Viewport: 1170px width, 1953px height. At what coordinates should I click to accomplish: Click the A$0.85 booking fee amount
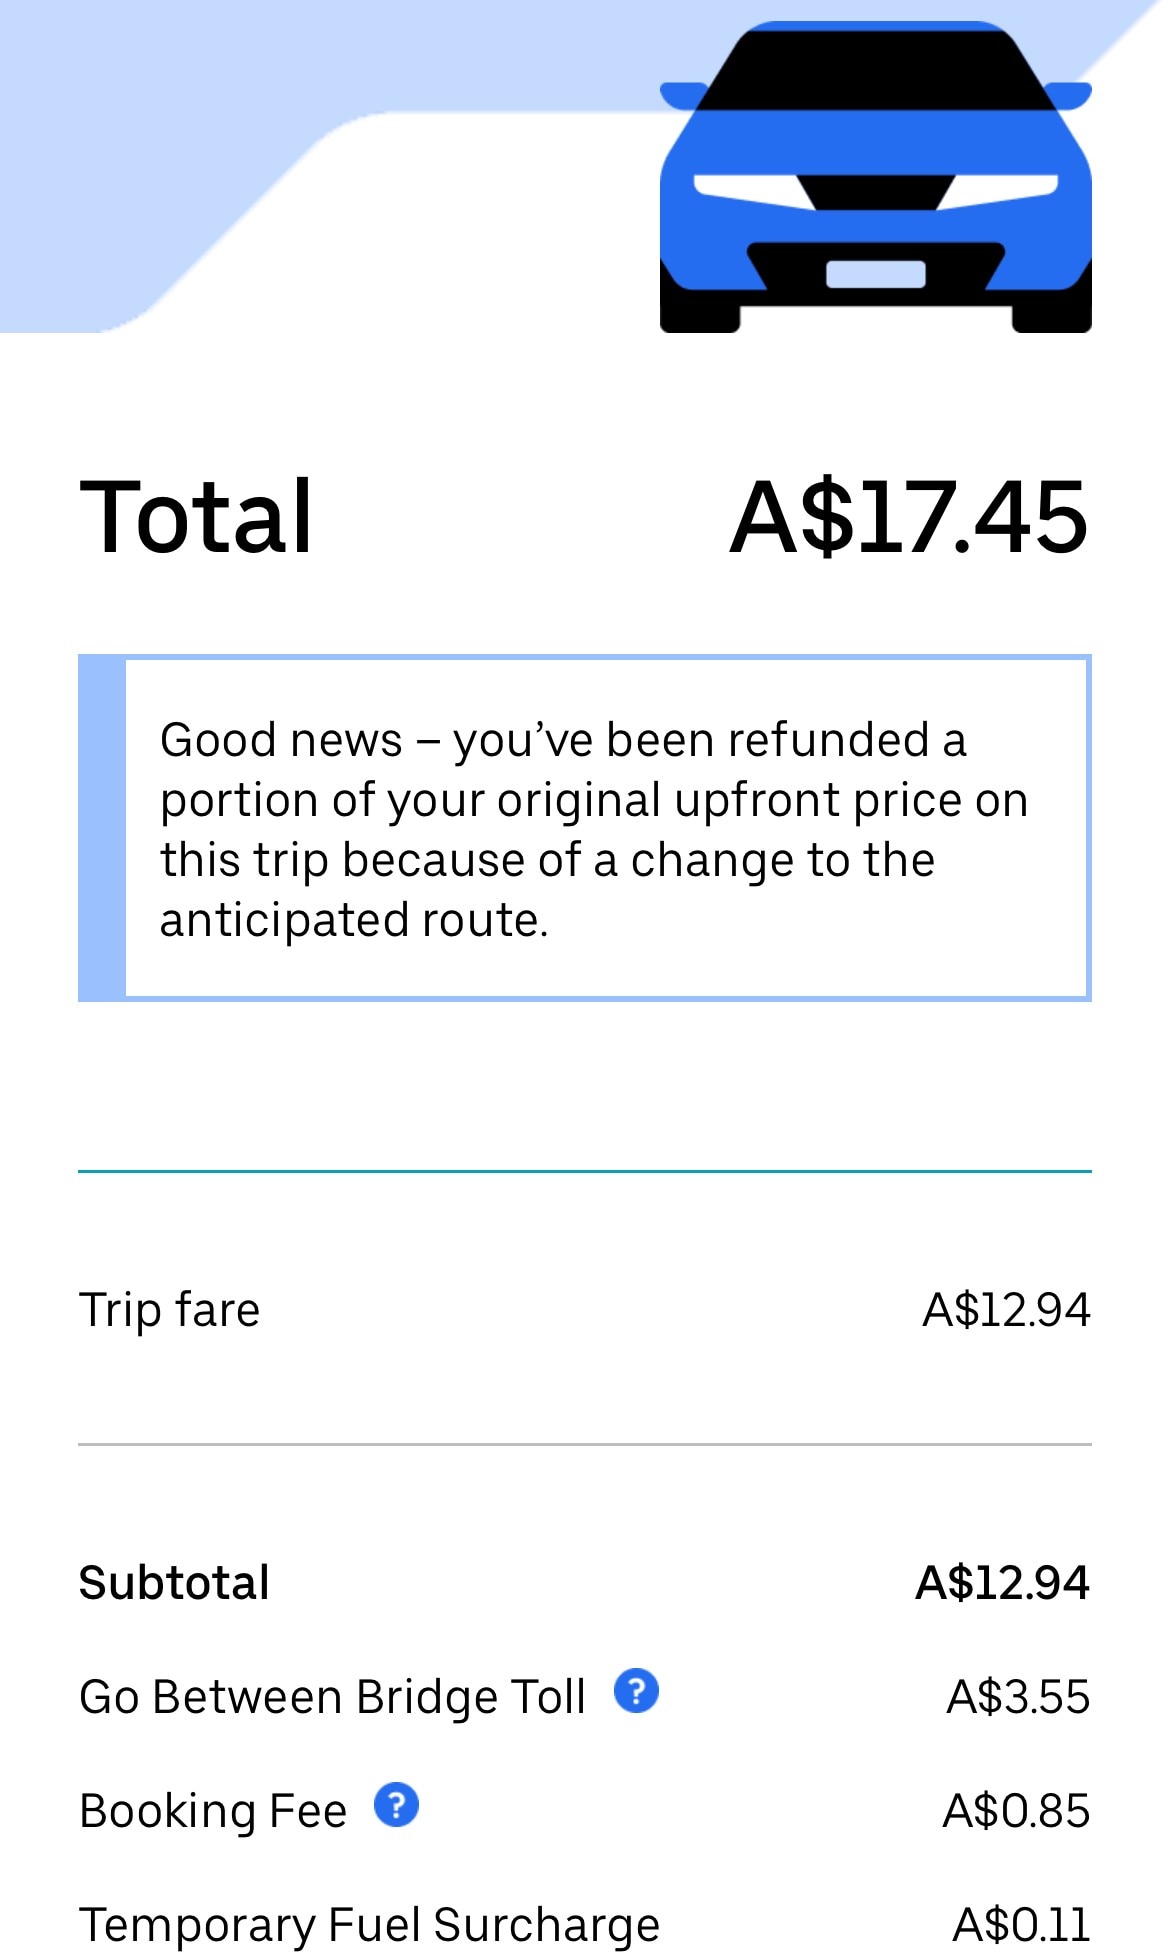pyautogui.click(x=1016, y=1811)
